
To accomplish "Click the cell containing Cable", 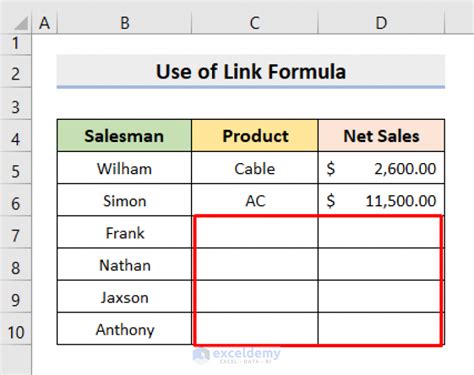I will coord(255,168).
